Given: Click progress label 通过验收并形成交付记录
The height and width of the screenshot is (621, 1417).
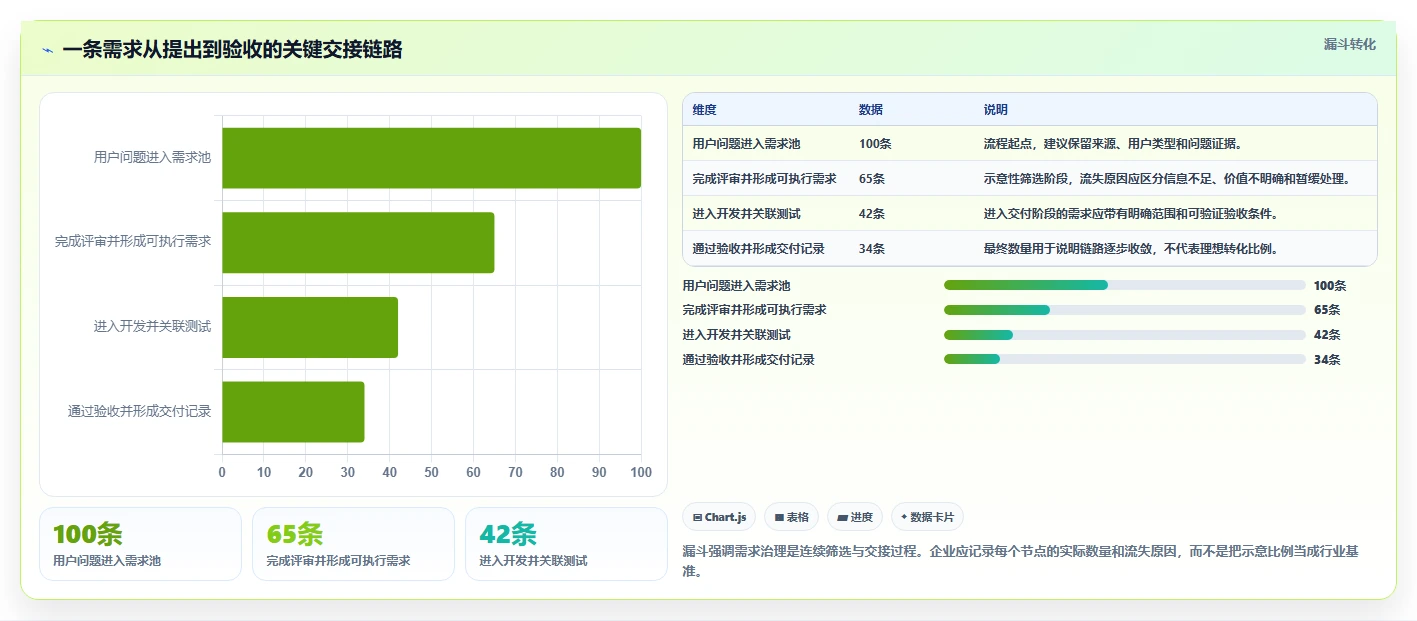Looking at the screenshot, I should [x=749, y=360].
